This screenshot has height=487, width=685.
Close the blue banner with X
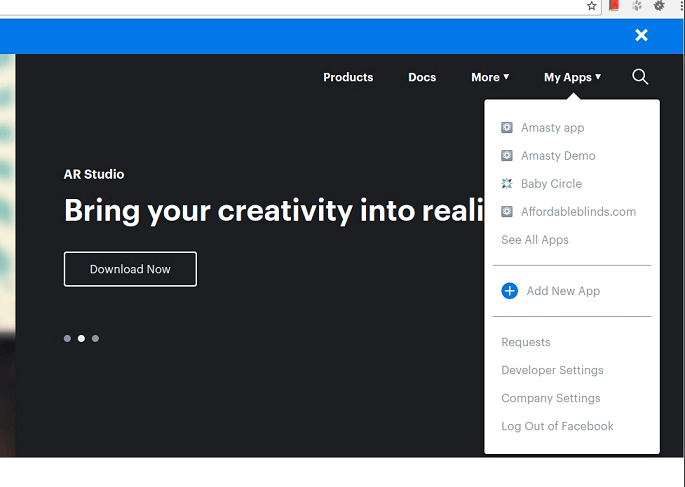tap(641, 35)
